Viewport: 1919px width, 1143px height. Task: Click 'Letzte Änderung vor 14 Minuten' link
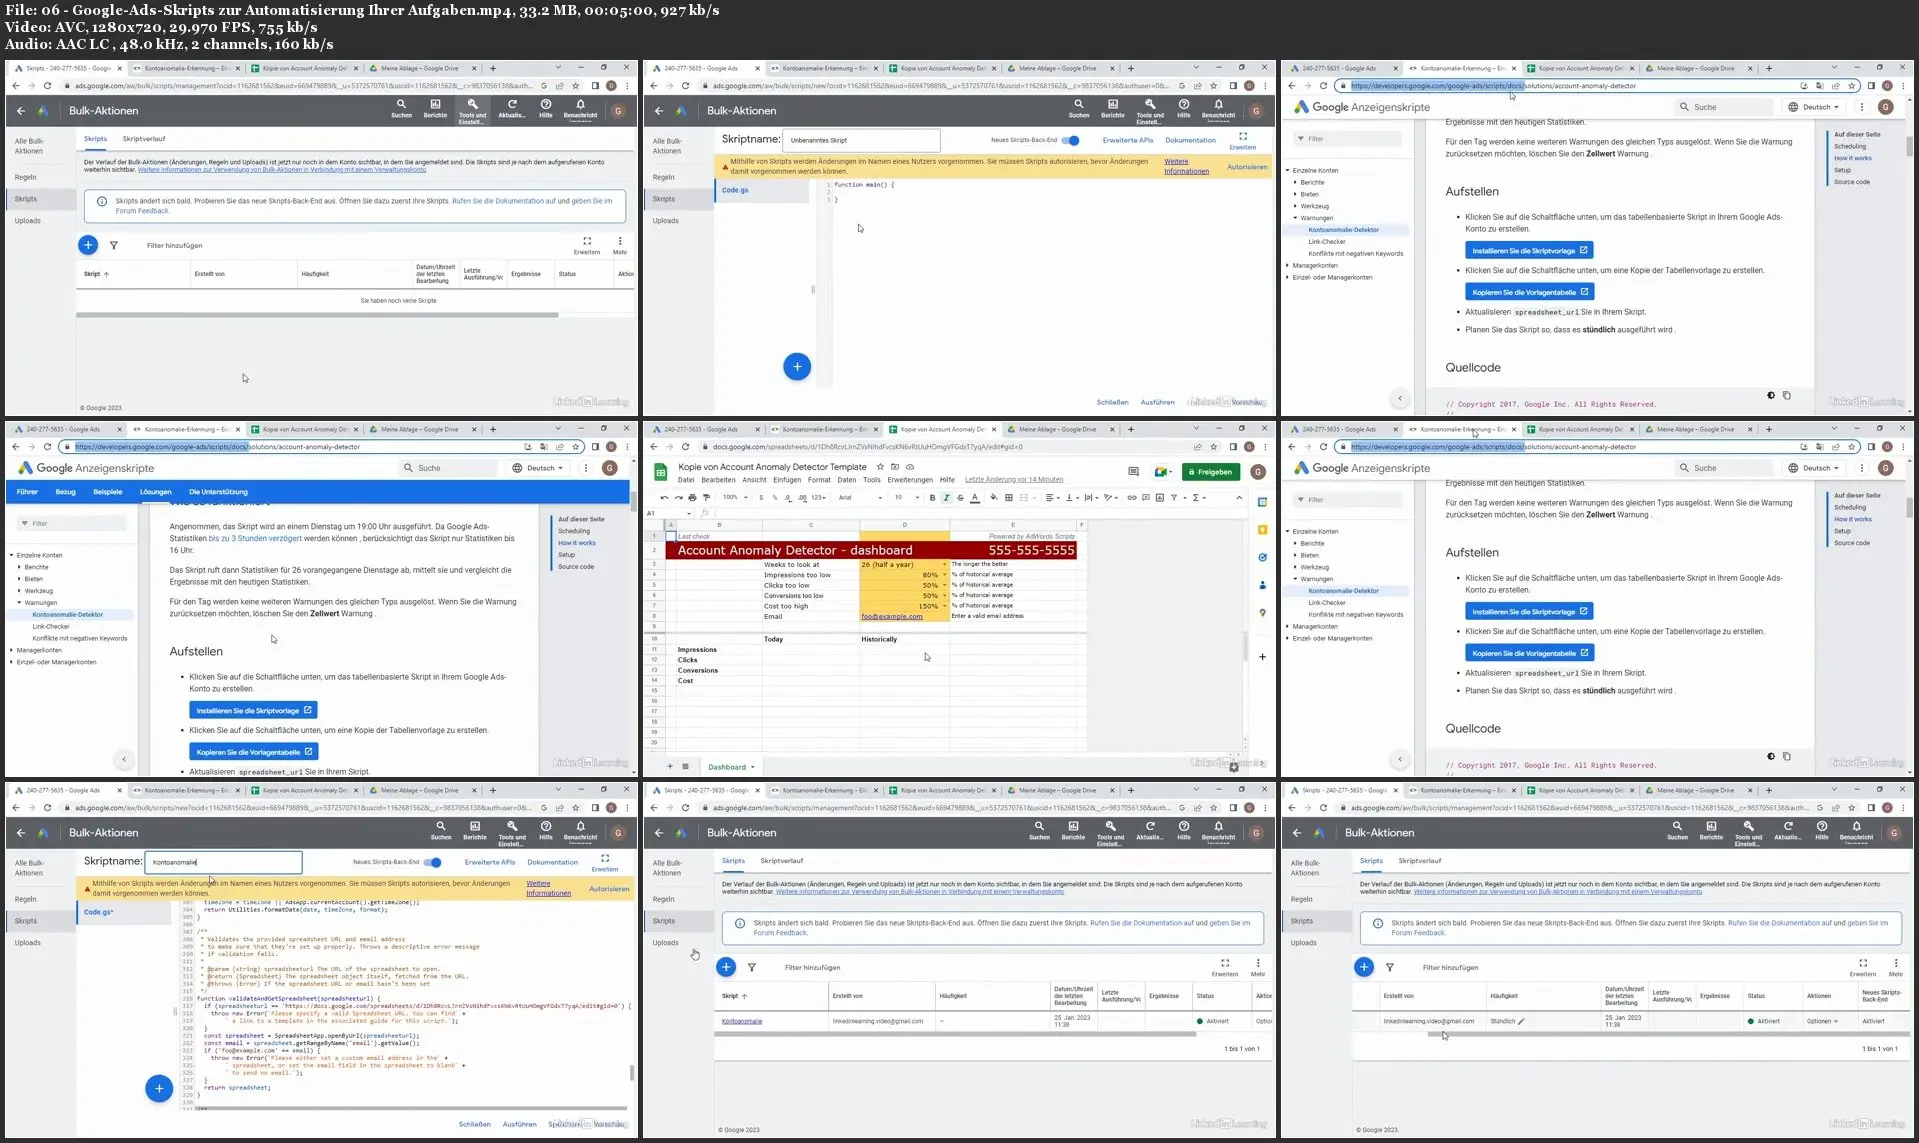[x=1014, y=480]
